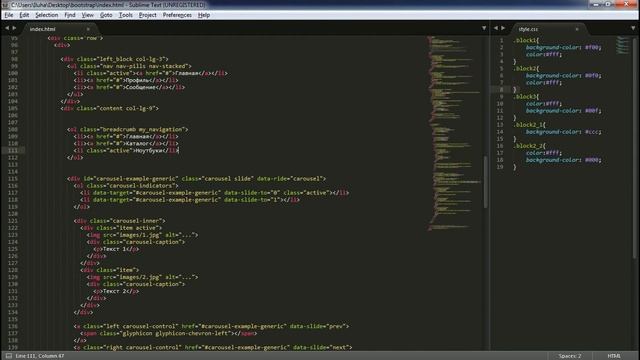
Task: Click the #ccc color value
Action: (x=592, y=132)
